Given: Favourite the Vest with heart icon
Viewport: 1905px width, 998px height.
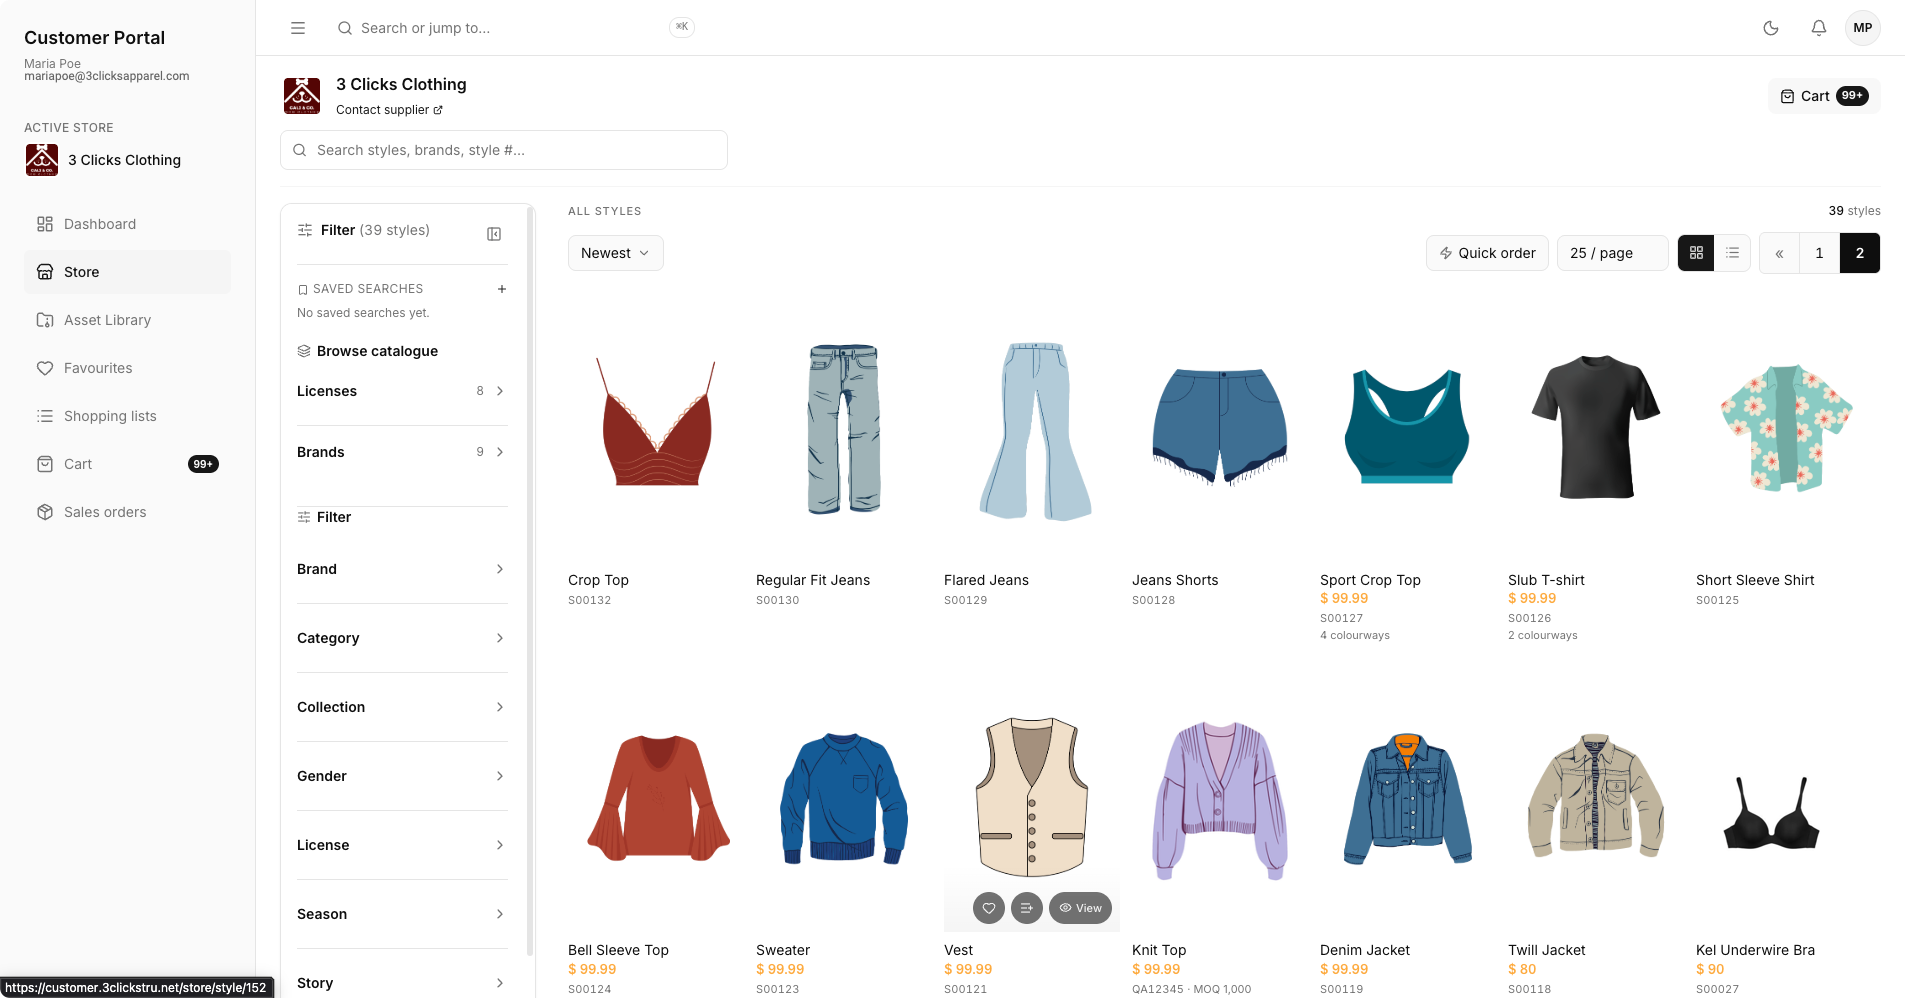Looking at the screenshot, I should 989,908.
